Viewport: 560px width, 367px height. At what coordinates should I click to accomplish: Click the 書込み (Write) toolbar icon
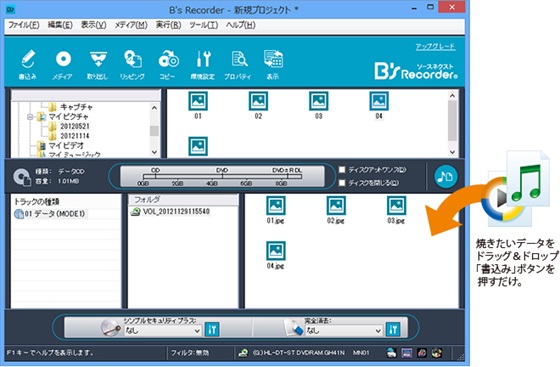pyautogui.click(x=28, y=64)
